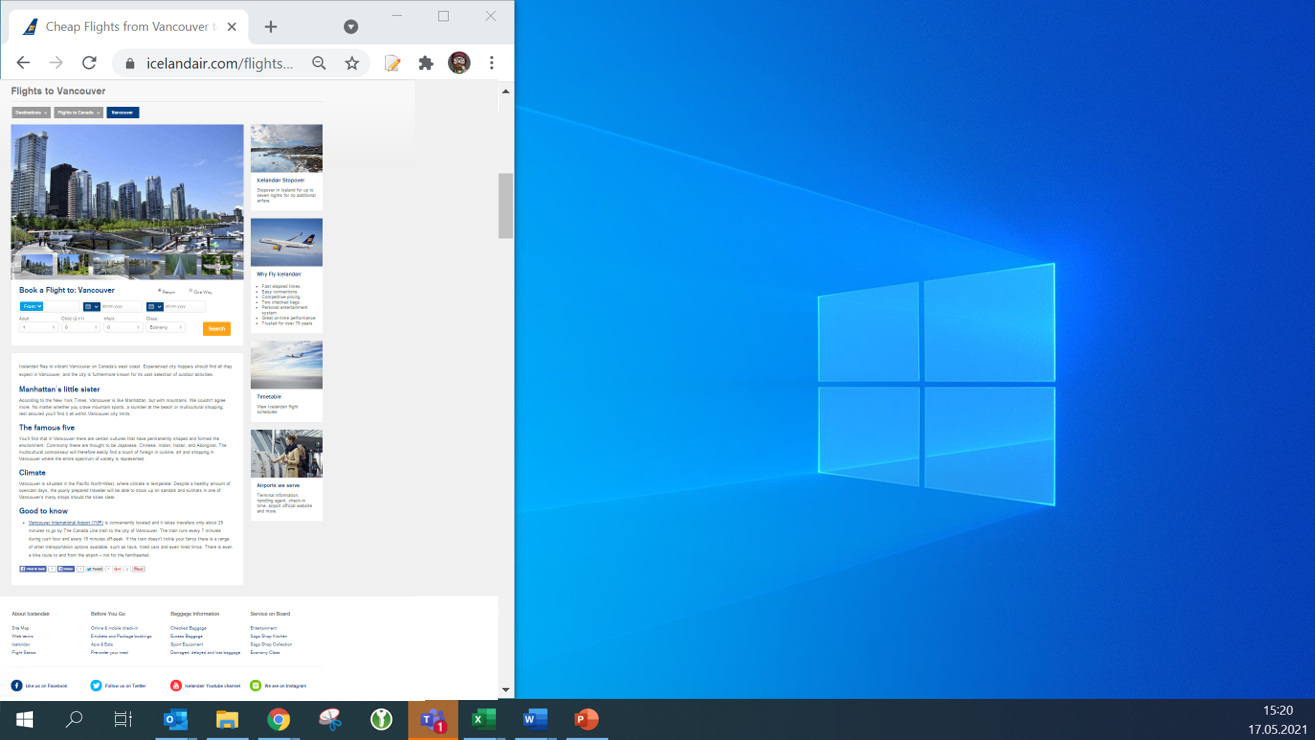Launch Excel from the taskbar
The image size is (1315, 740).
(x=484, y=719)
